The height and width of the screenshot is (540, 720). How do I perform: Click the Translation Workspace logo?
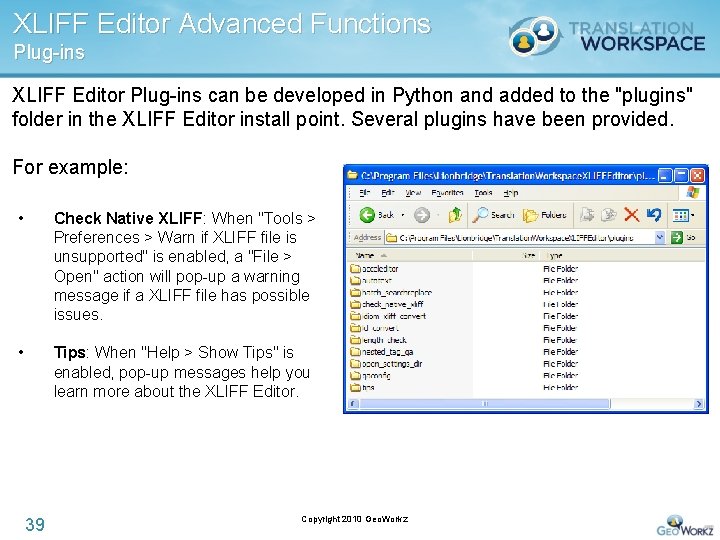tap(606, 37)
